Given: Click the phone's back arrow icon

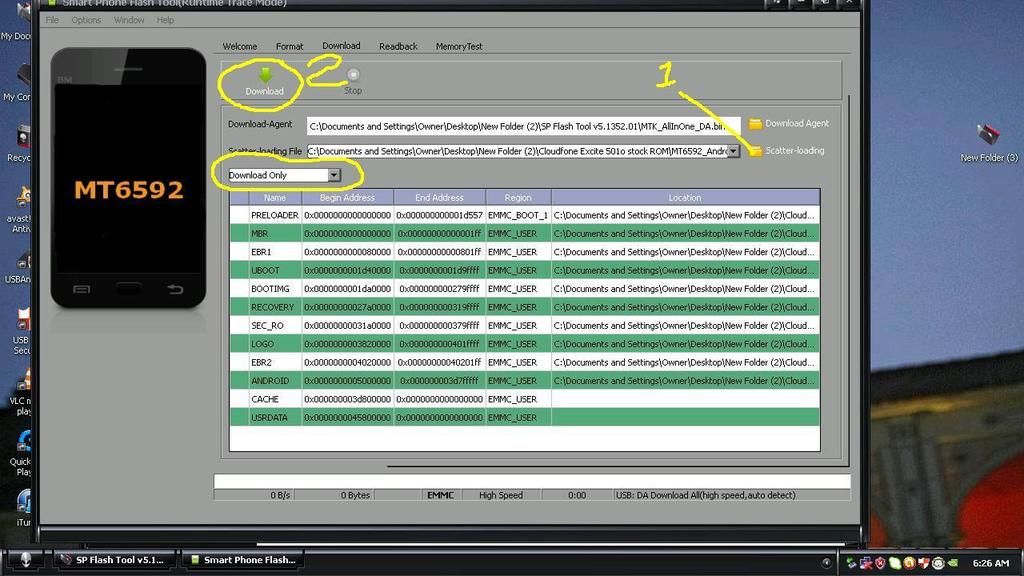Looking at the screenshot, I should click(175, 290).
